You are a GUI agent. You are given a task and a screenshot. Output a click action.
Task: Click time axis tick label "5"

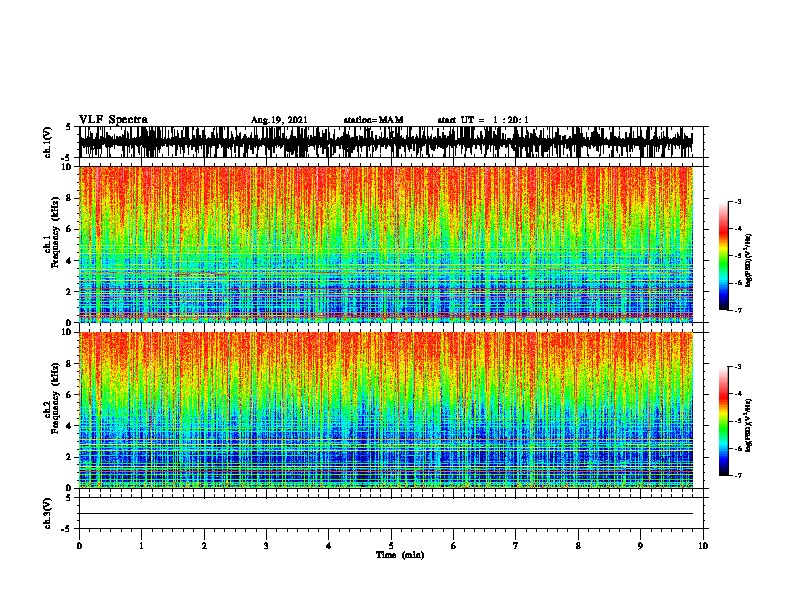click(391, 546)
